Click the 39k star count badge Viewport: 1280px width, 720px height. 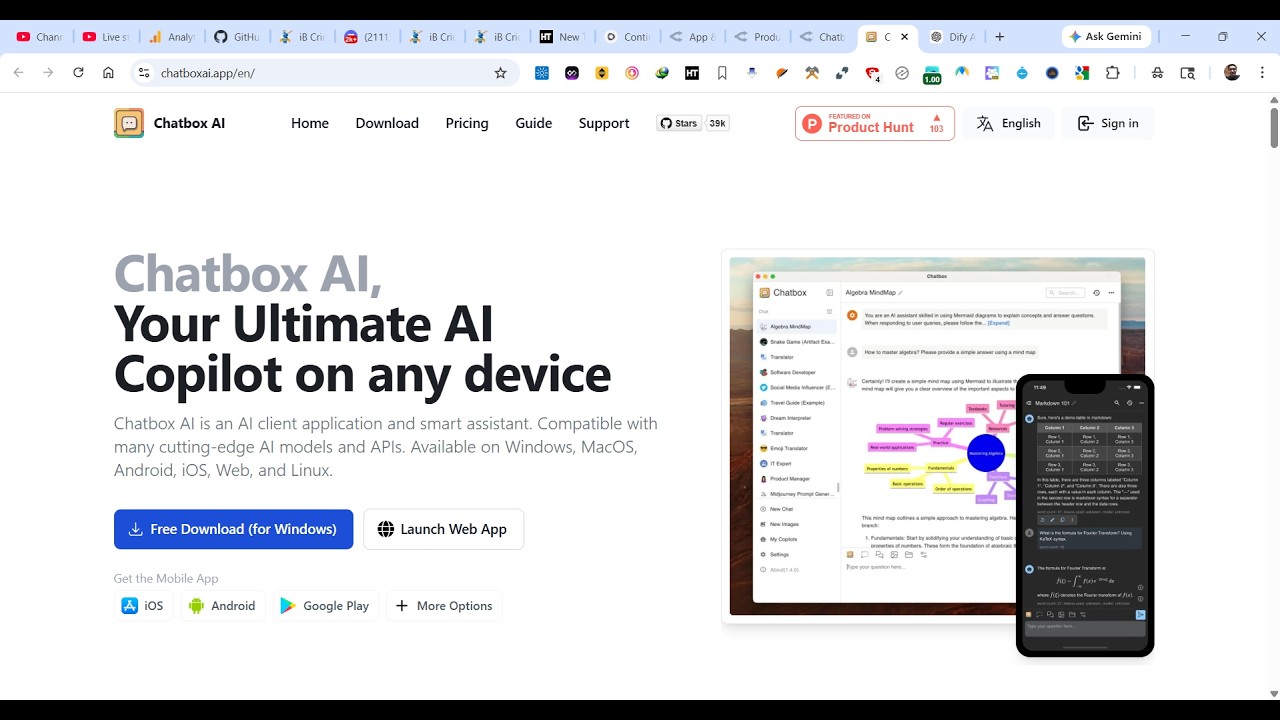[717, 123]
